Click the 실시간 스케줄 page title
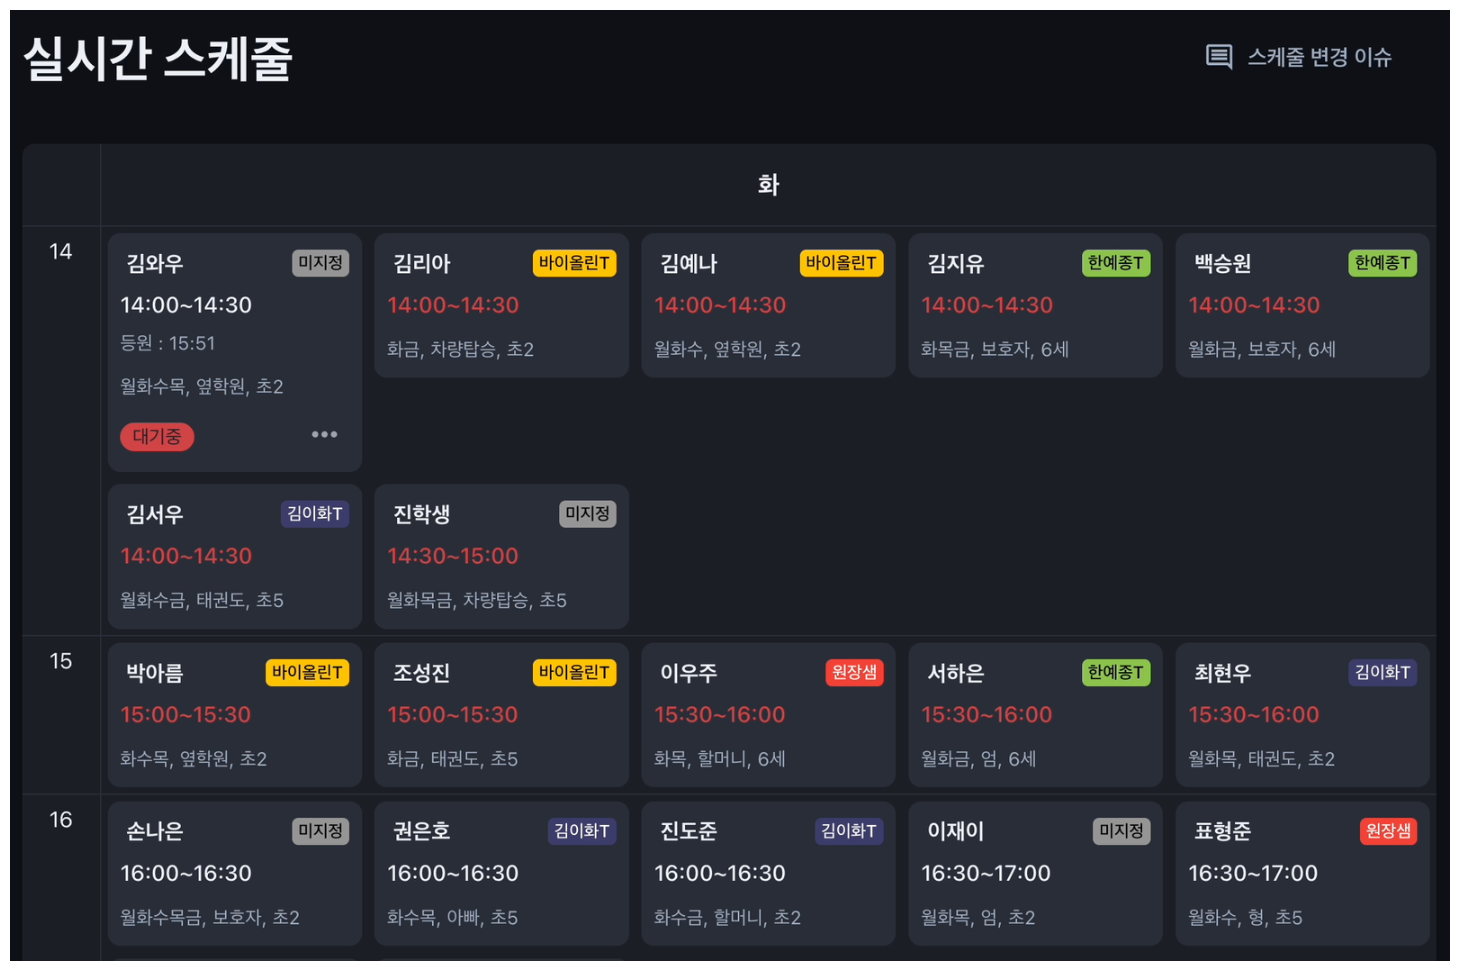Image resolution: width=1462 pixels, height=970 pixels. tap(158, 59)
